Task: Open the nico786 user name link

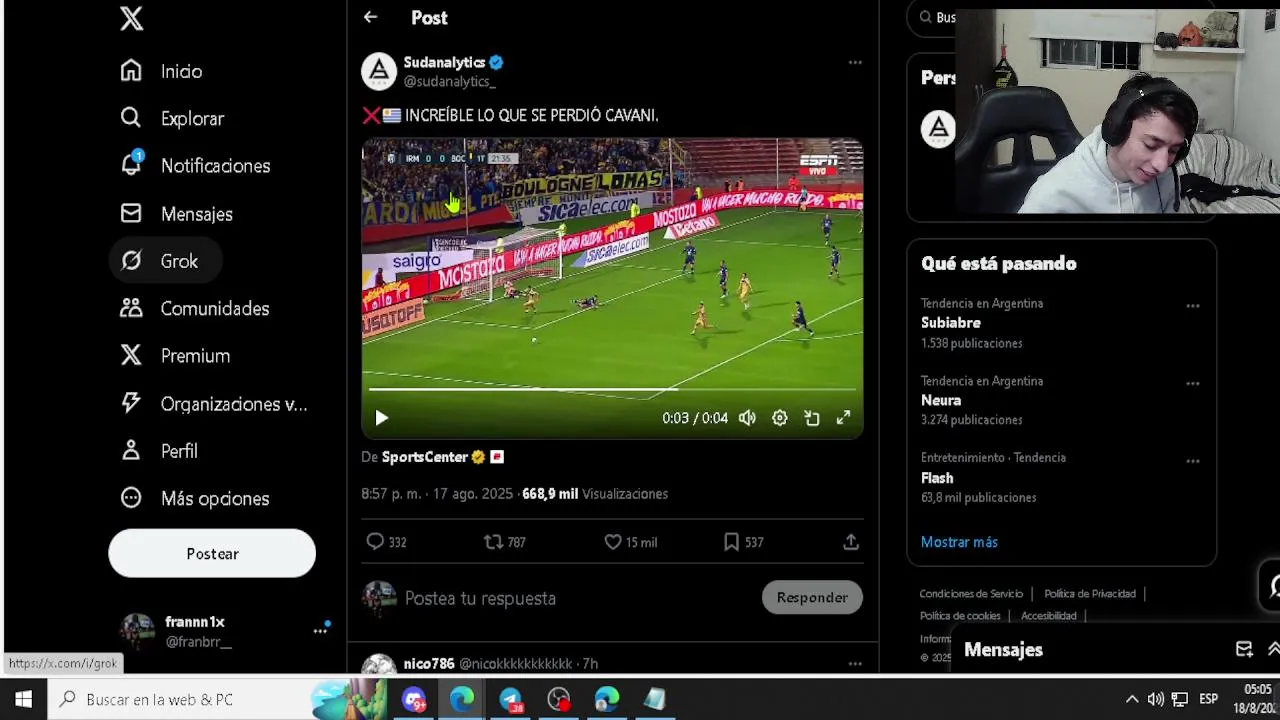Action: click(429, 663)
